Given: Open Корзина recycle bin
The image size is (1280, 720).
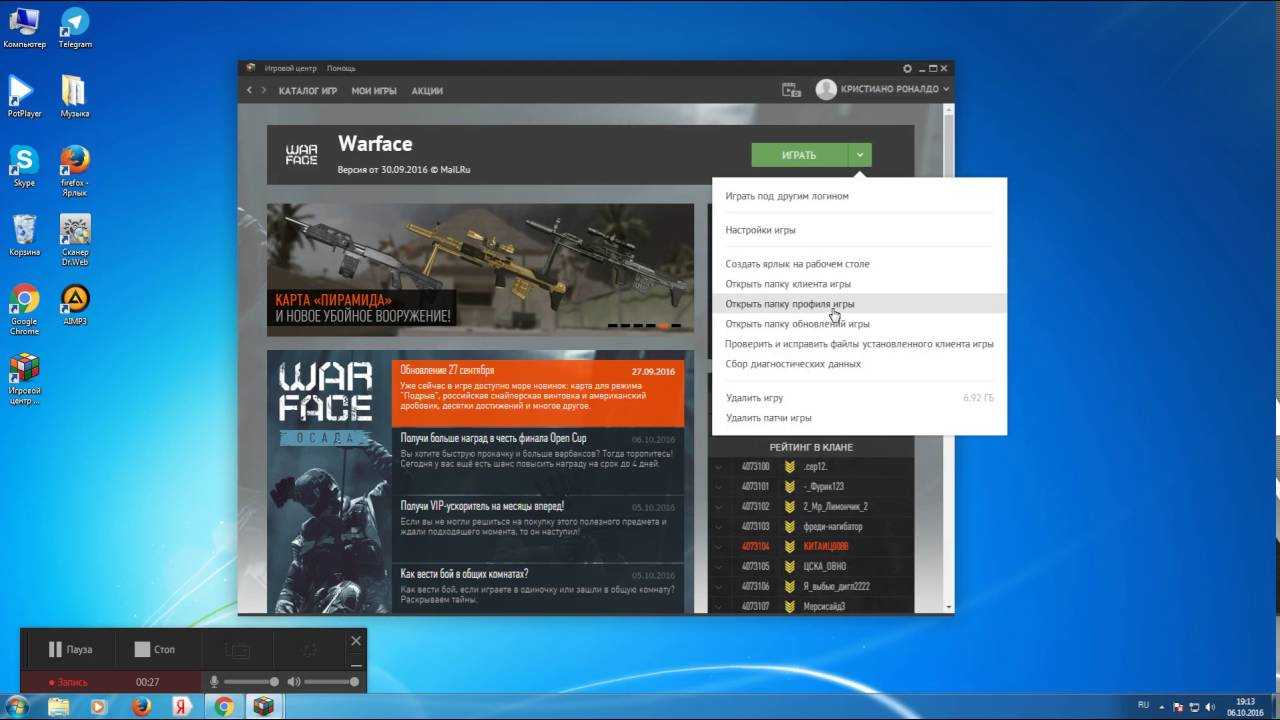Looking at the screenshot, I should point(24,235).
